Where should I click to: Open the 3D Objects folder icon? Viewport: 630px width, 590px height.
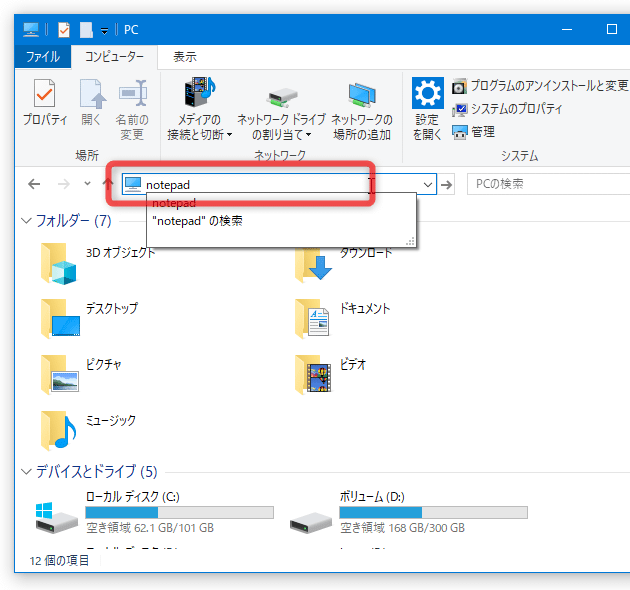pyautogui.click(x=58, y=263)
